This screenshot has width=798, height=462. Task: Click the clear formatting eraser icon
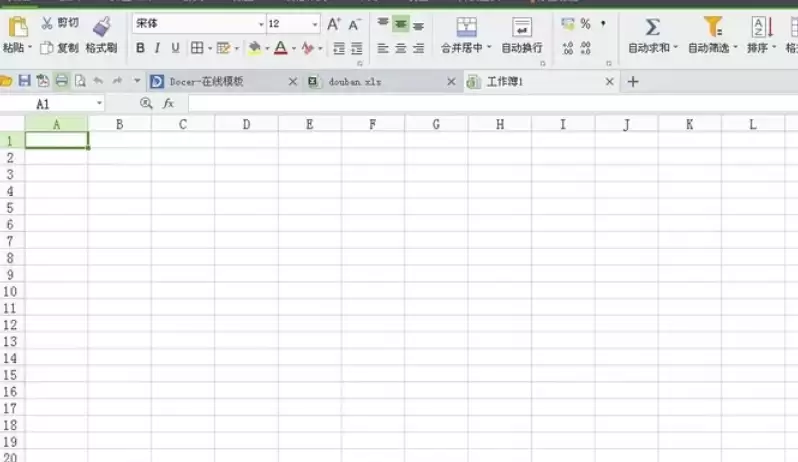tap(307, 48)
